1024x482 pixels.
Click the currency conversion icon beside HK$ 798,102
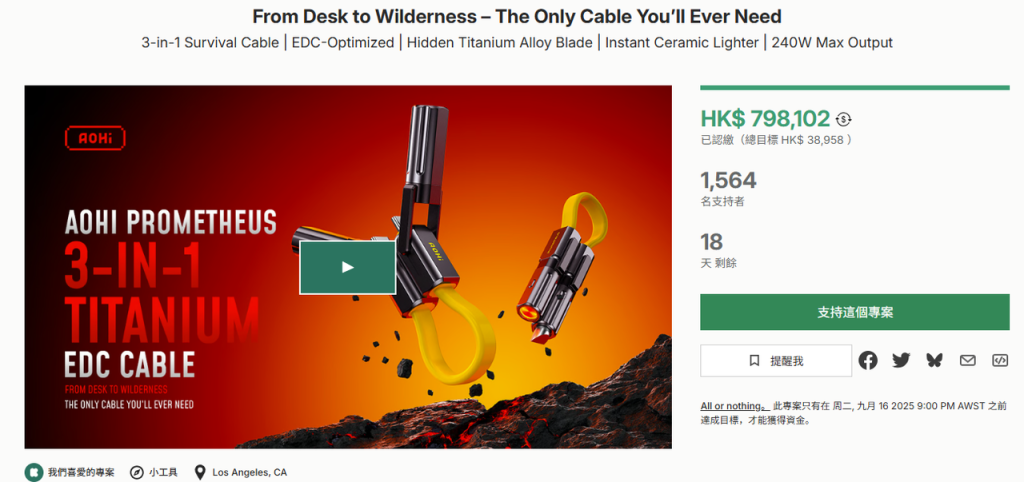844,120
